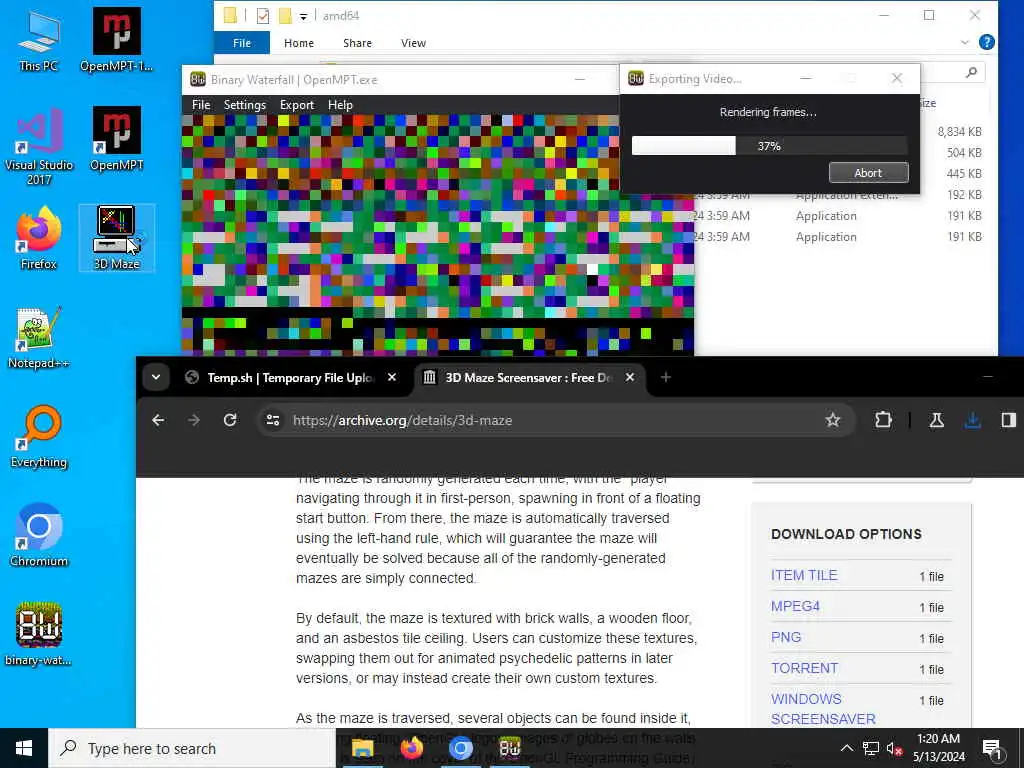Expand the browser tab search dropdown
This screenshot has height=768, width=1024.
[156, 377]
